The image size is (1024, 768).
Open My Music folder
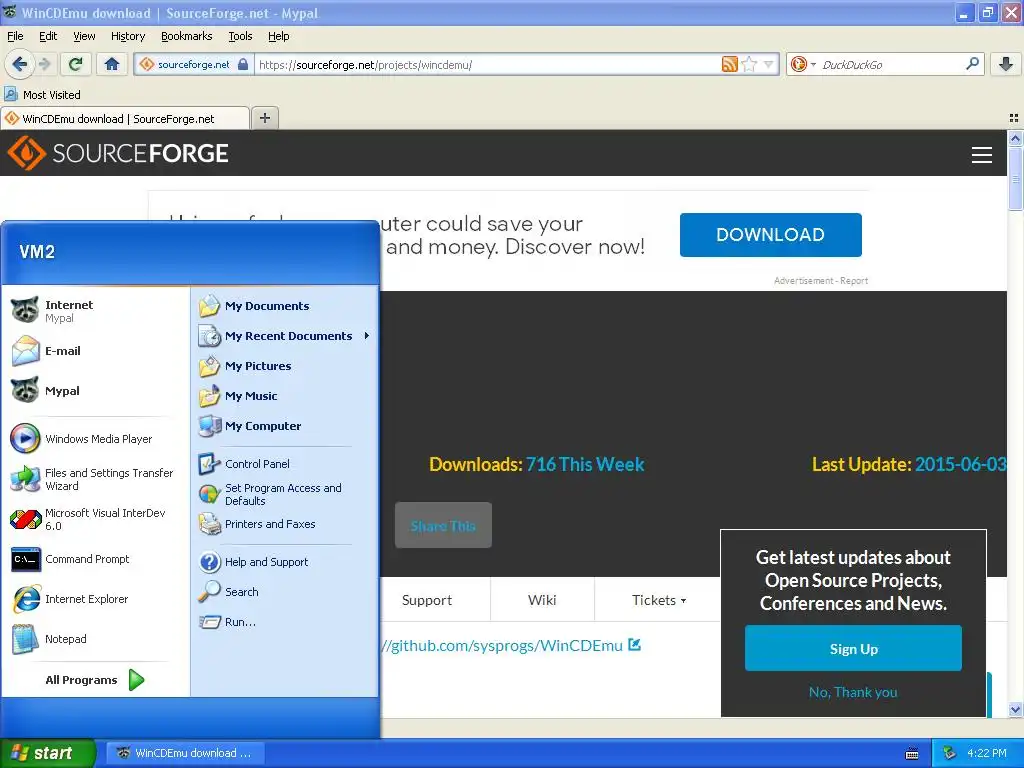tap(285, 396)
